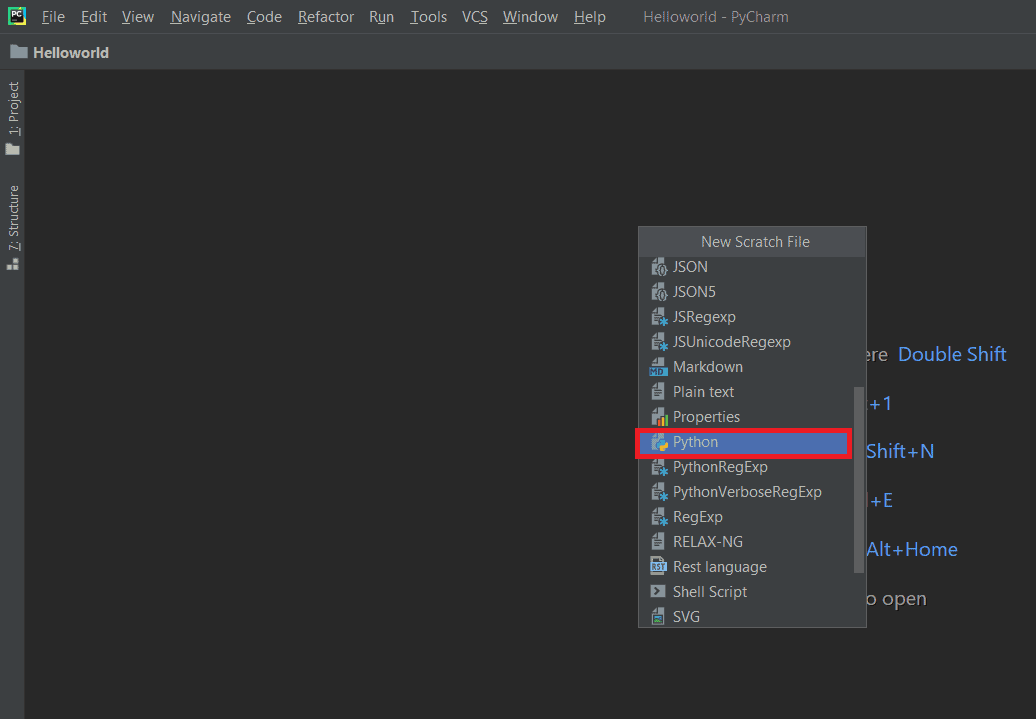Select the JSON scratch file type

click(x=692, y=266)
